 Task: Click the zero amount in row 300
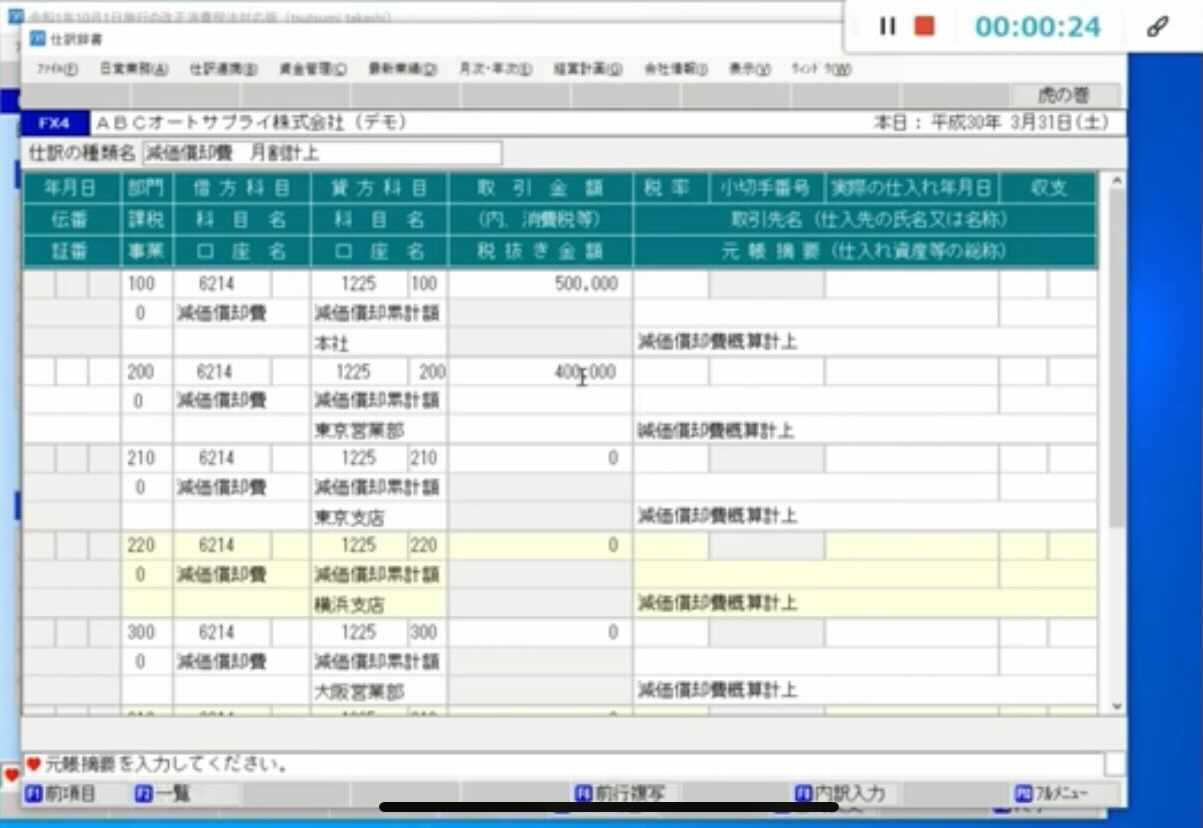(540, 633)
